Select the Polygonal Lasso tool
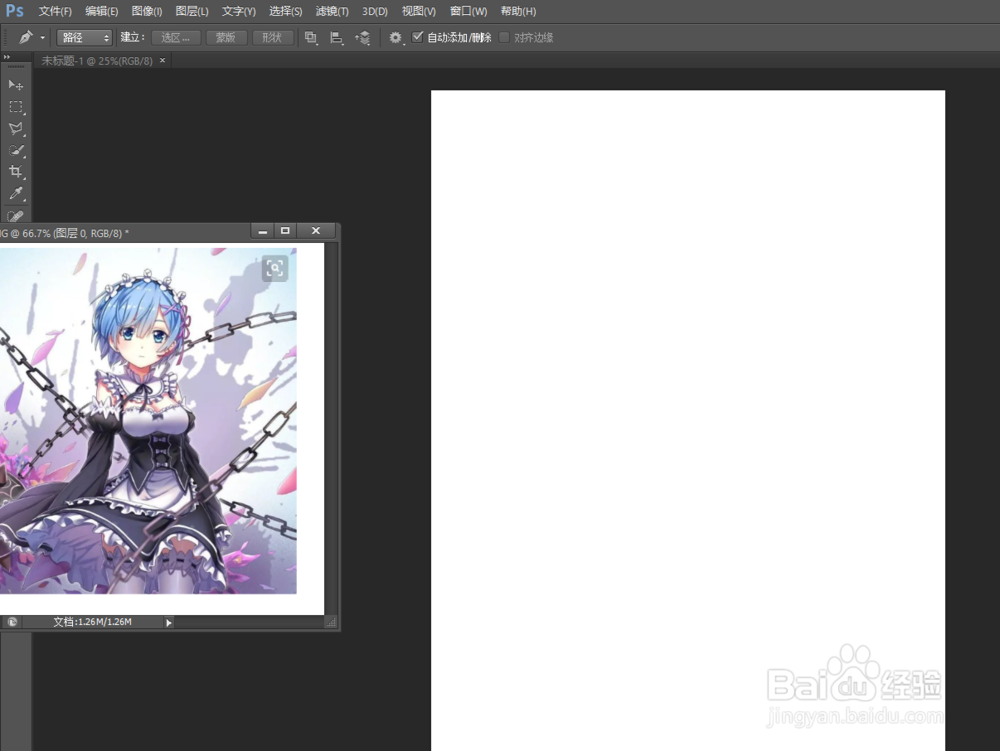Image resolution: width=1000 pixels, height=751 pixels. (x=16, y=128)
